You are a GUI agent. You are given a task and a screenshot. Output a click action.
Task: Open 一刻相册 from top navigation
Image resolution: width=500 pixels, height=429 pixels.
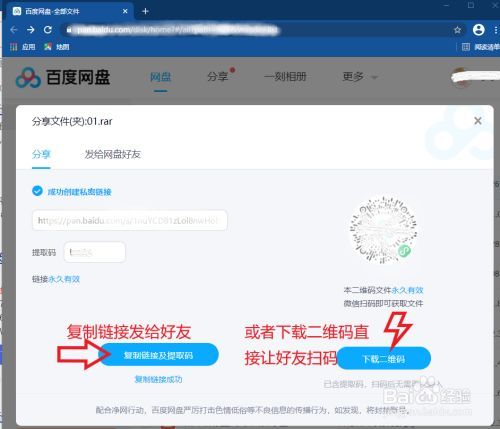(x=285, y=77)
